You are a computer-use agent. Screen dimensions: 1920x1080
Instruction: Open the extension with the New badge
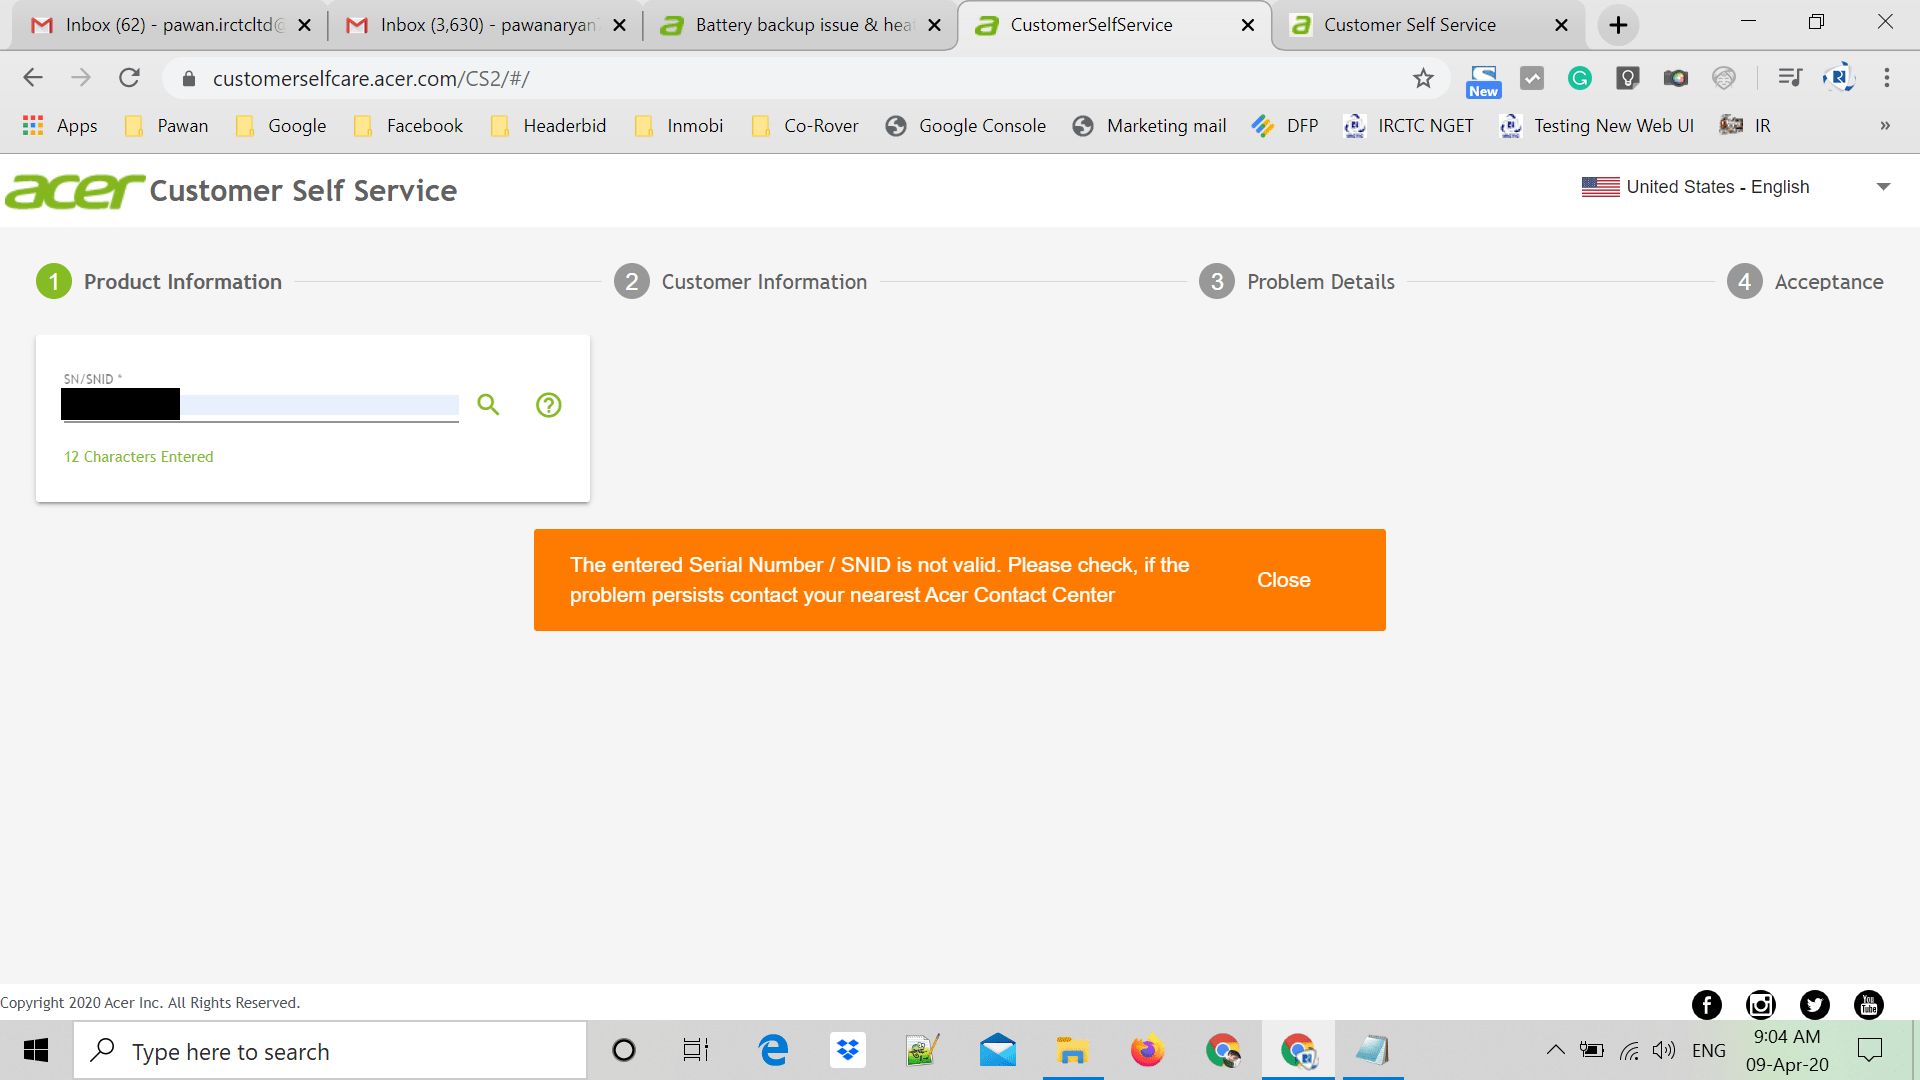click(1484, 80)
